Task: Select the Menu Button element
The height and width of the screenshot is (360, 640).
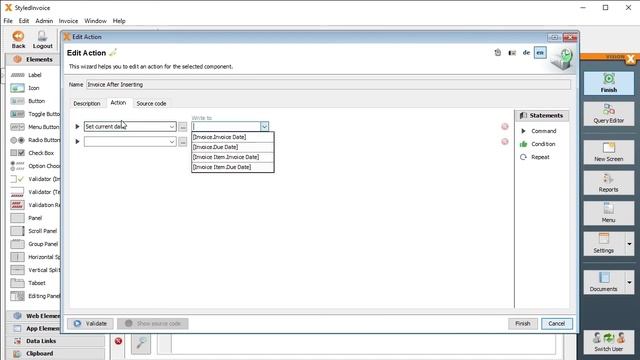Action: click(35, 127)
